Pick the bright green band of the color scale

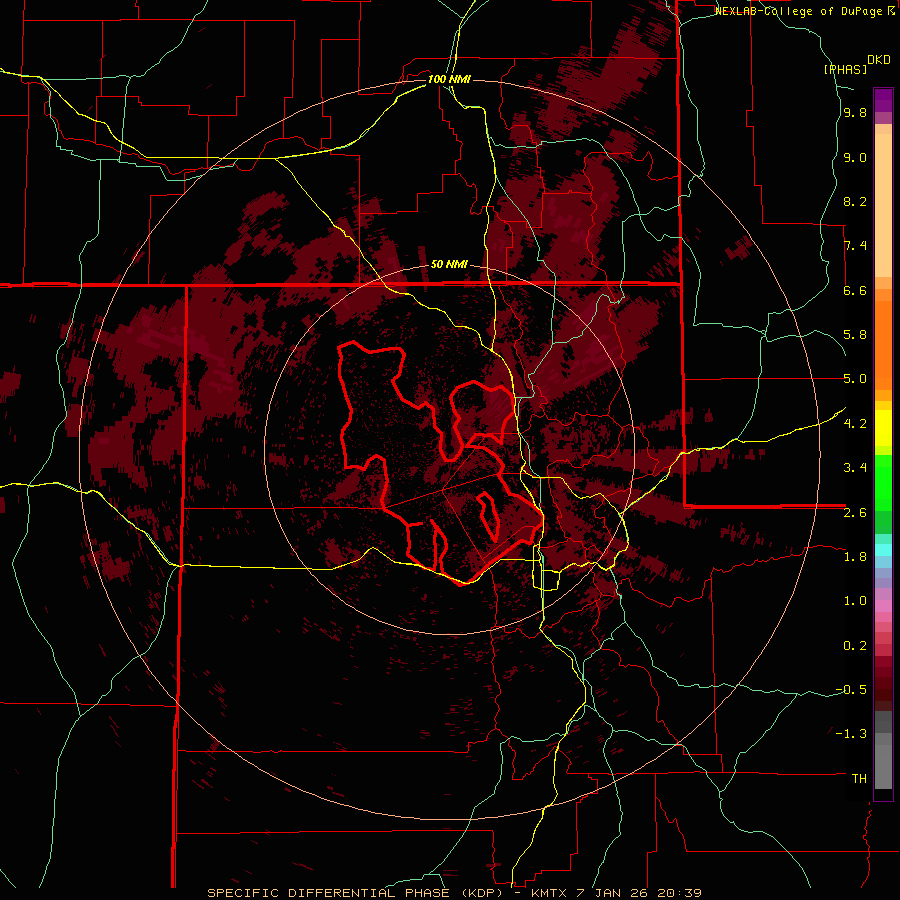click(x=883, y=482)
